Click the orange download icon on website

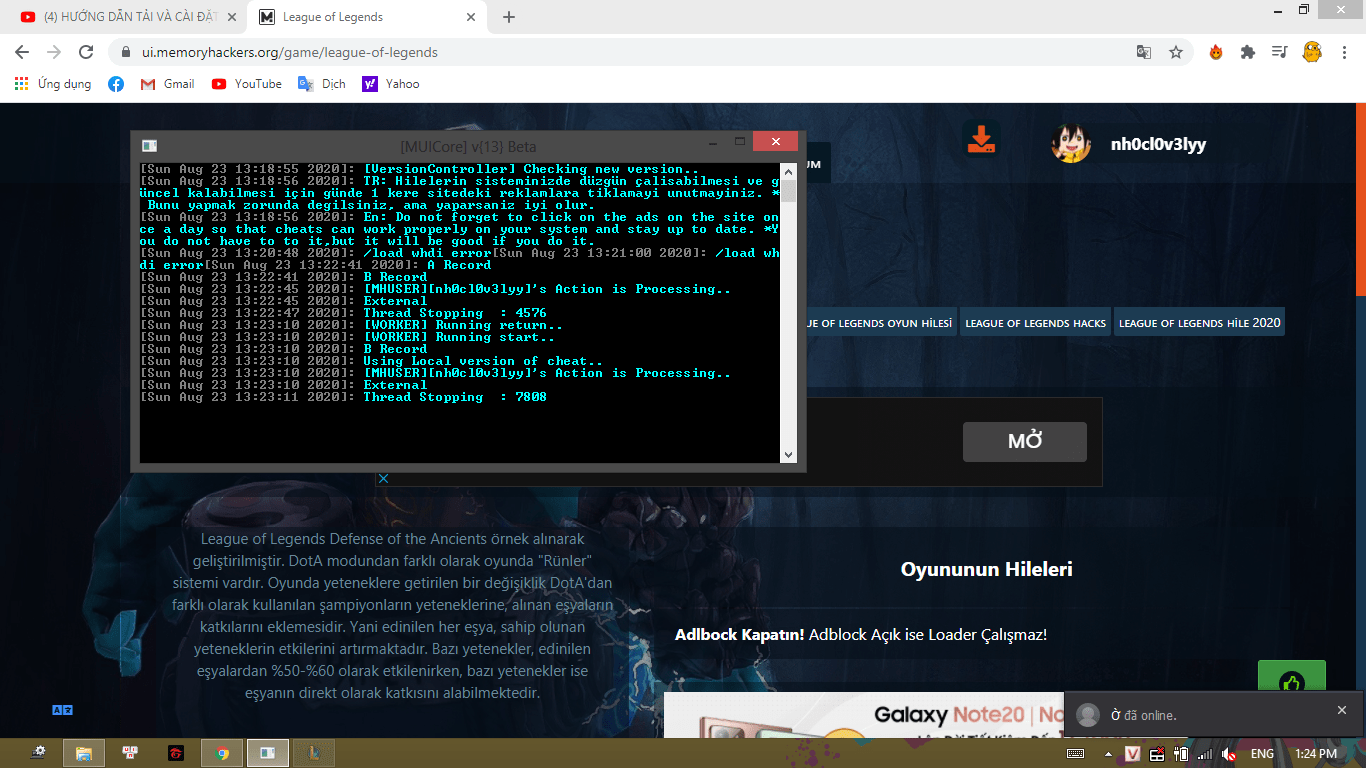pos(982,140)
